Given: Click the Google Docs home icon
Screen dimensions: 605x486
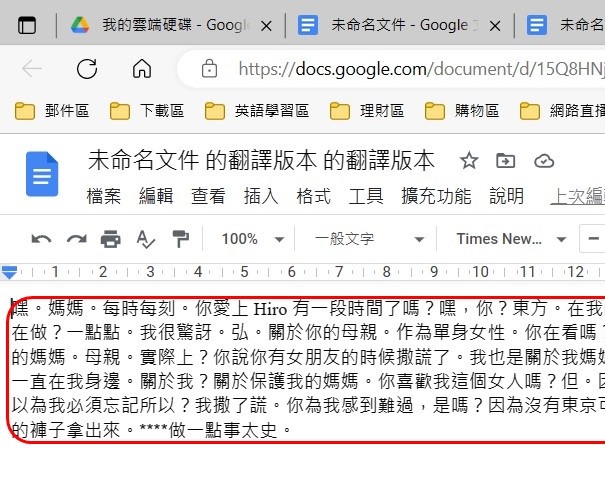Looking at the screenshot, I should 41,176.
